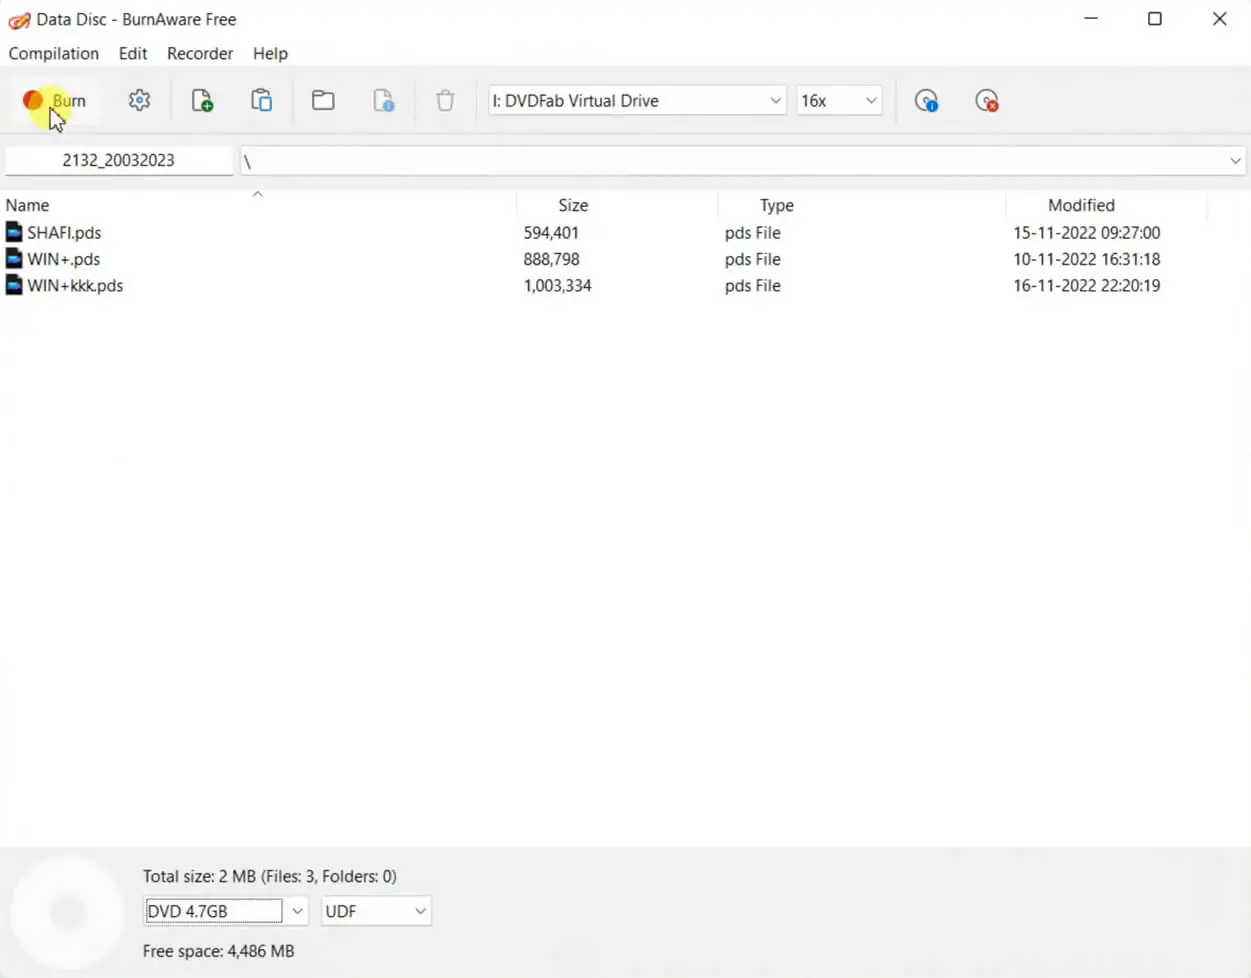The height and width of the screenshot is (978, 1251).
Task: Open the DVD 4.7GB disc size dropdown
Action: click(226, 911)
